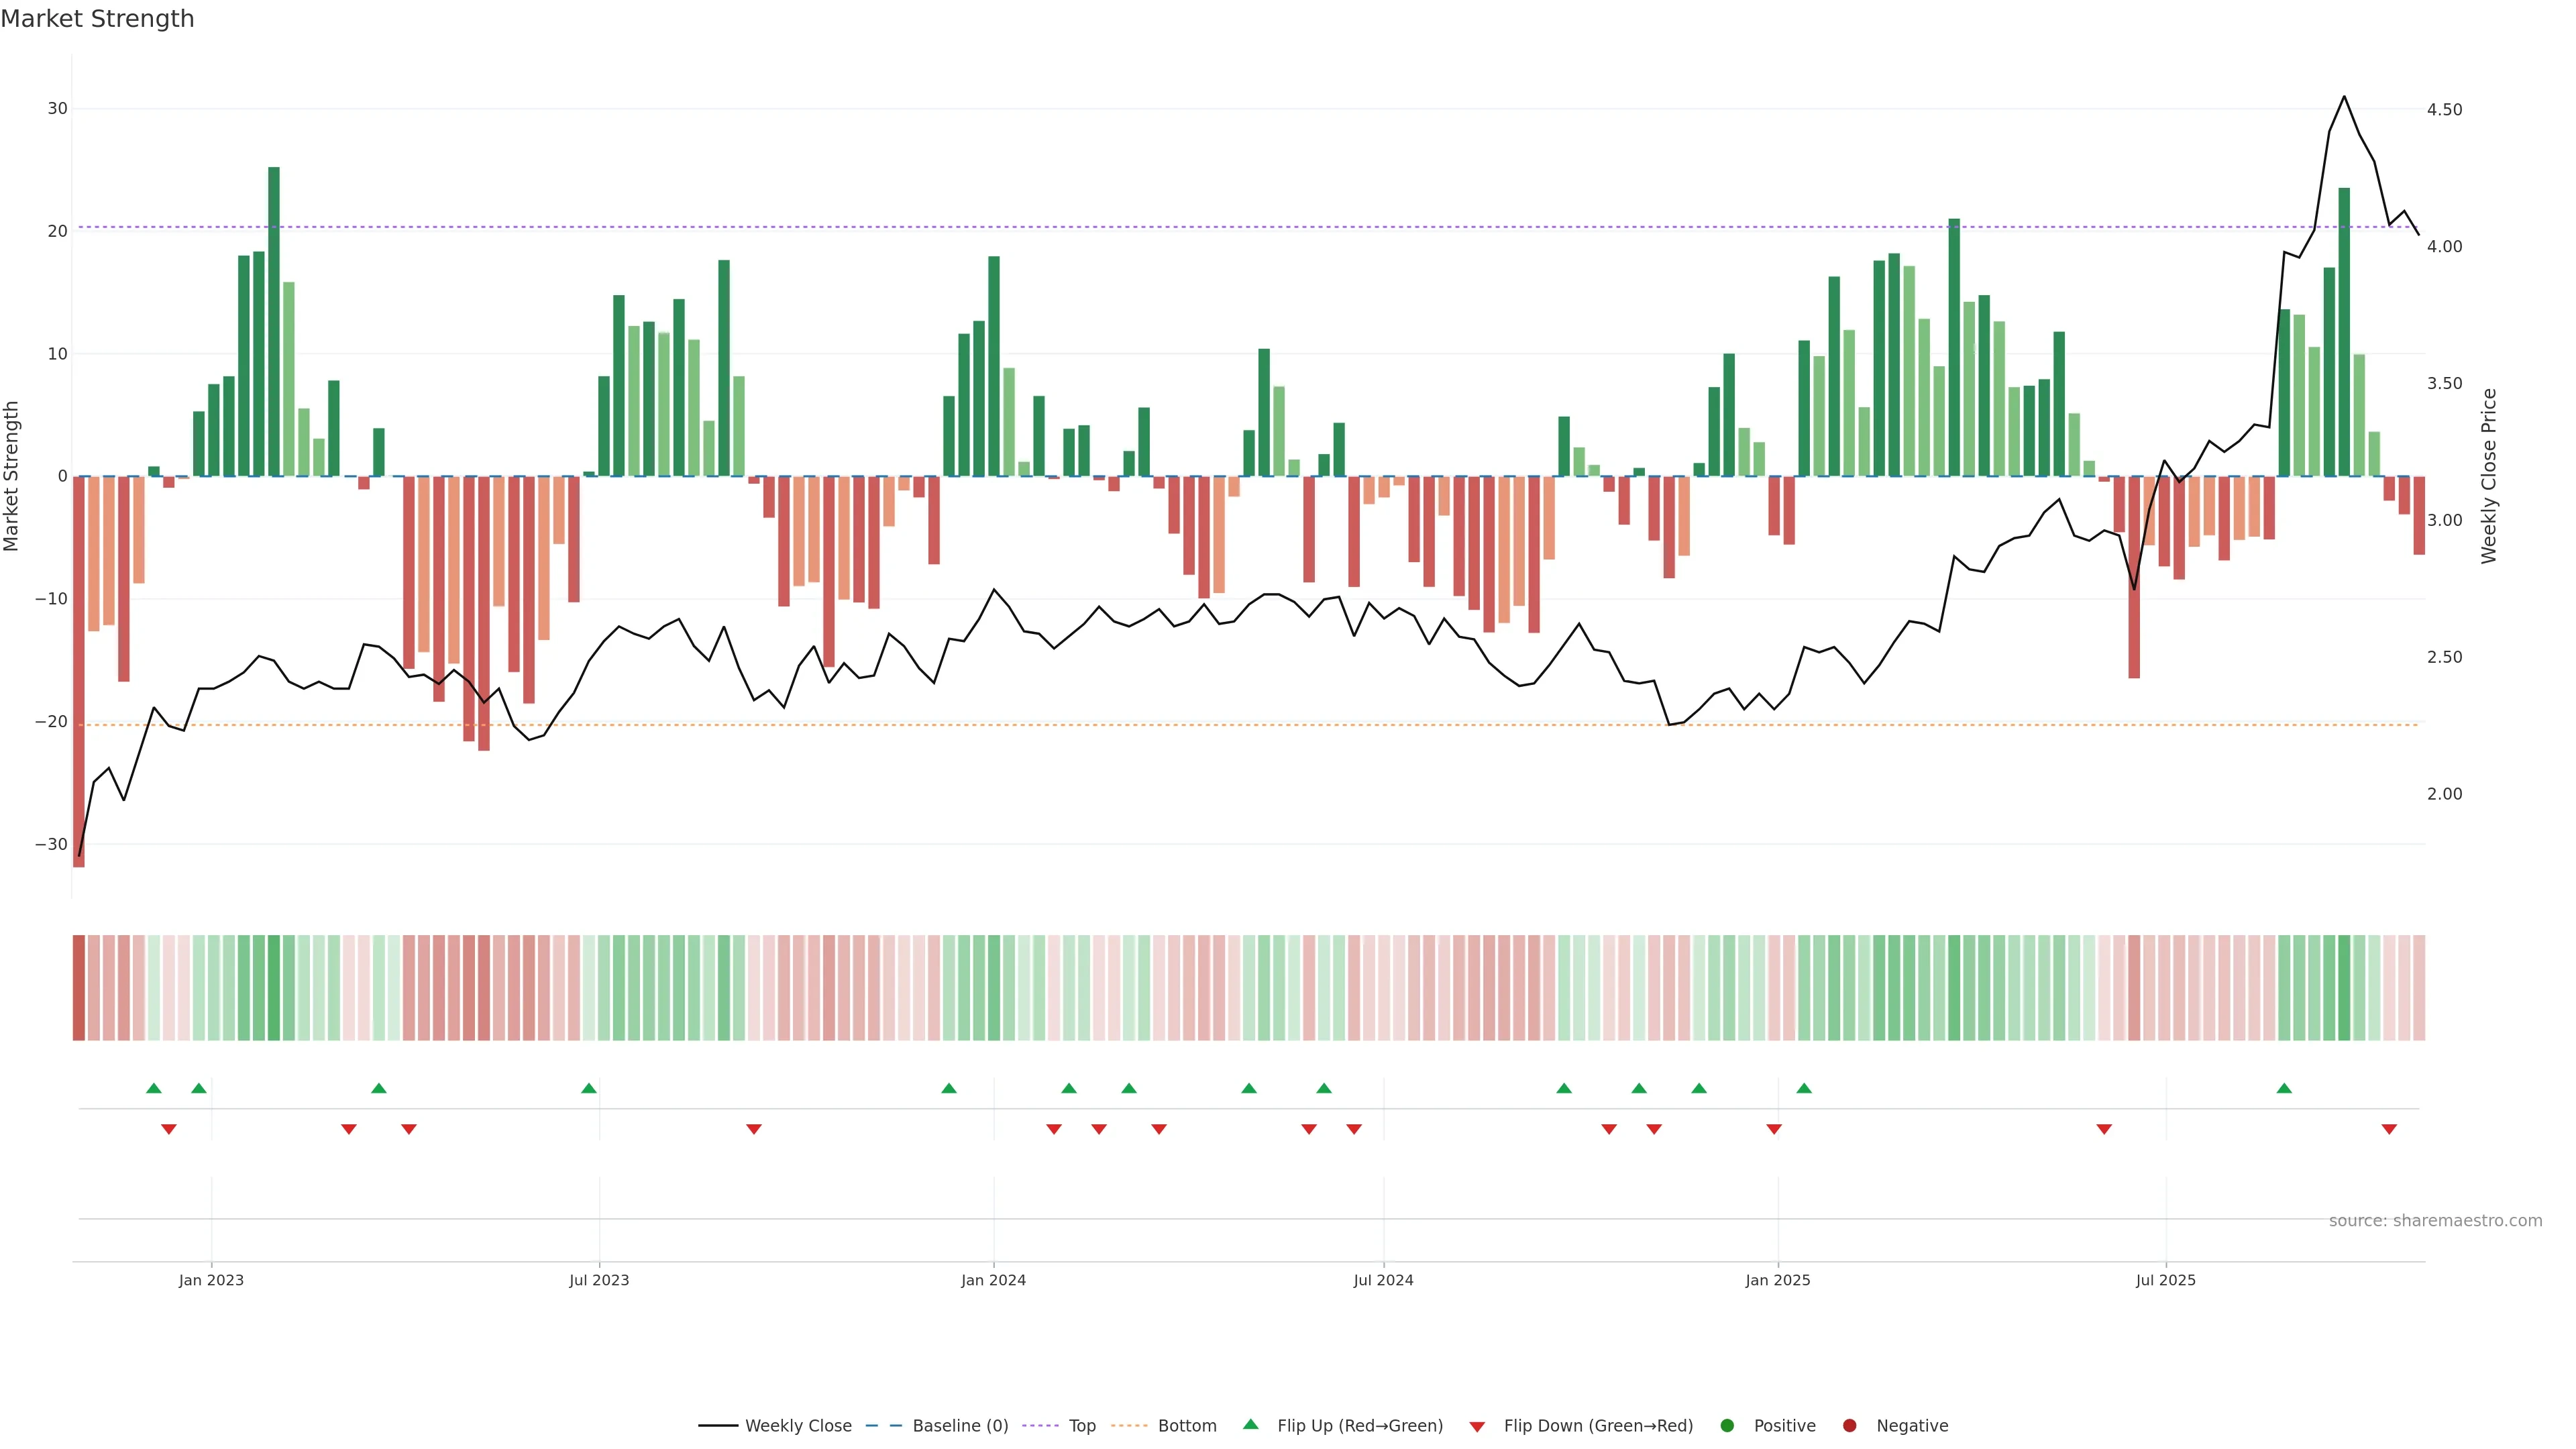Viewport: 2576px width, 1449px height.
Task: Click the Jan 2023 axis label
Action: (x=211, y=1280)
